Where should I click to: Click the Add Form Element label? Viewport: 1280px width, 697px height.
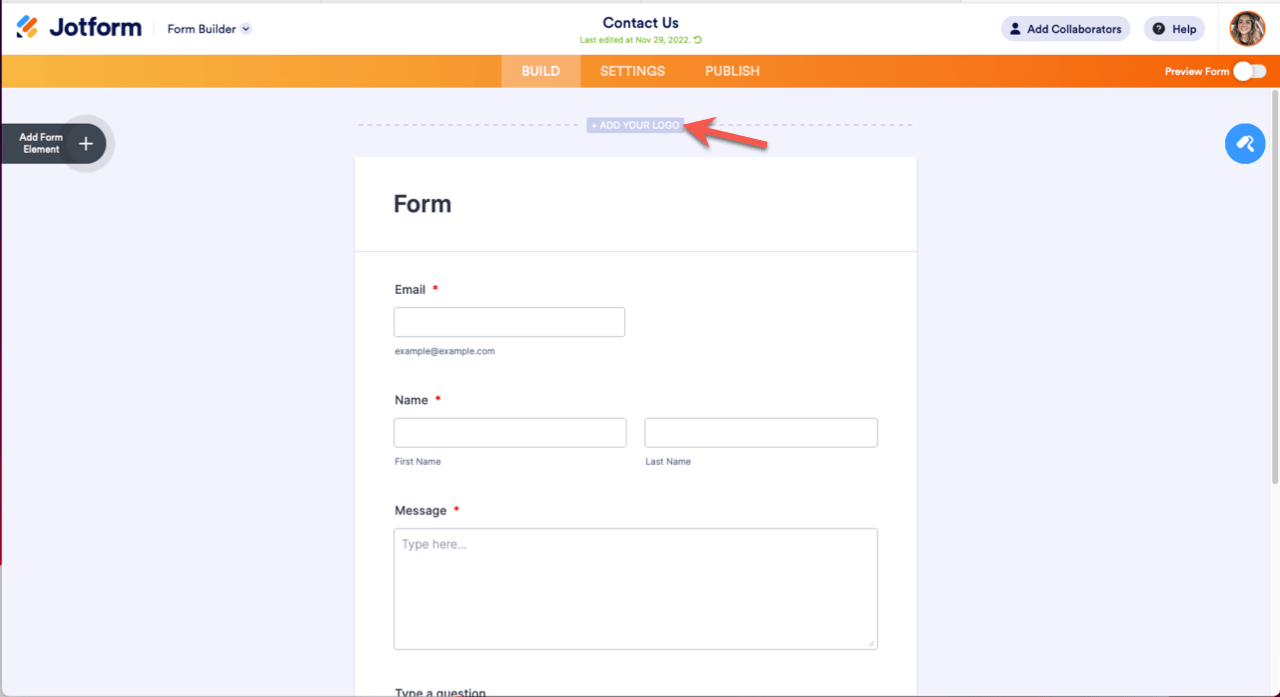41,144
